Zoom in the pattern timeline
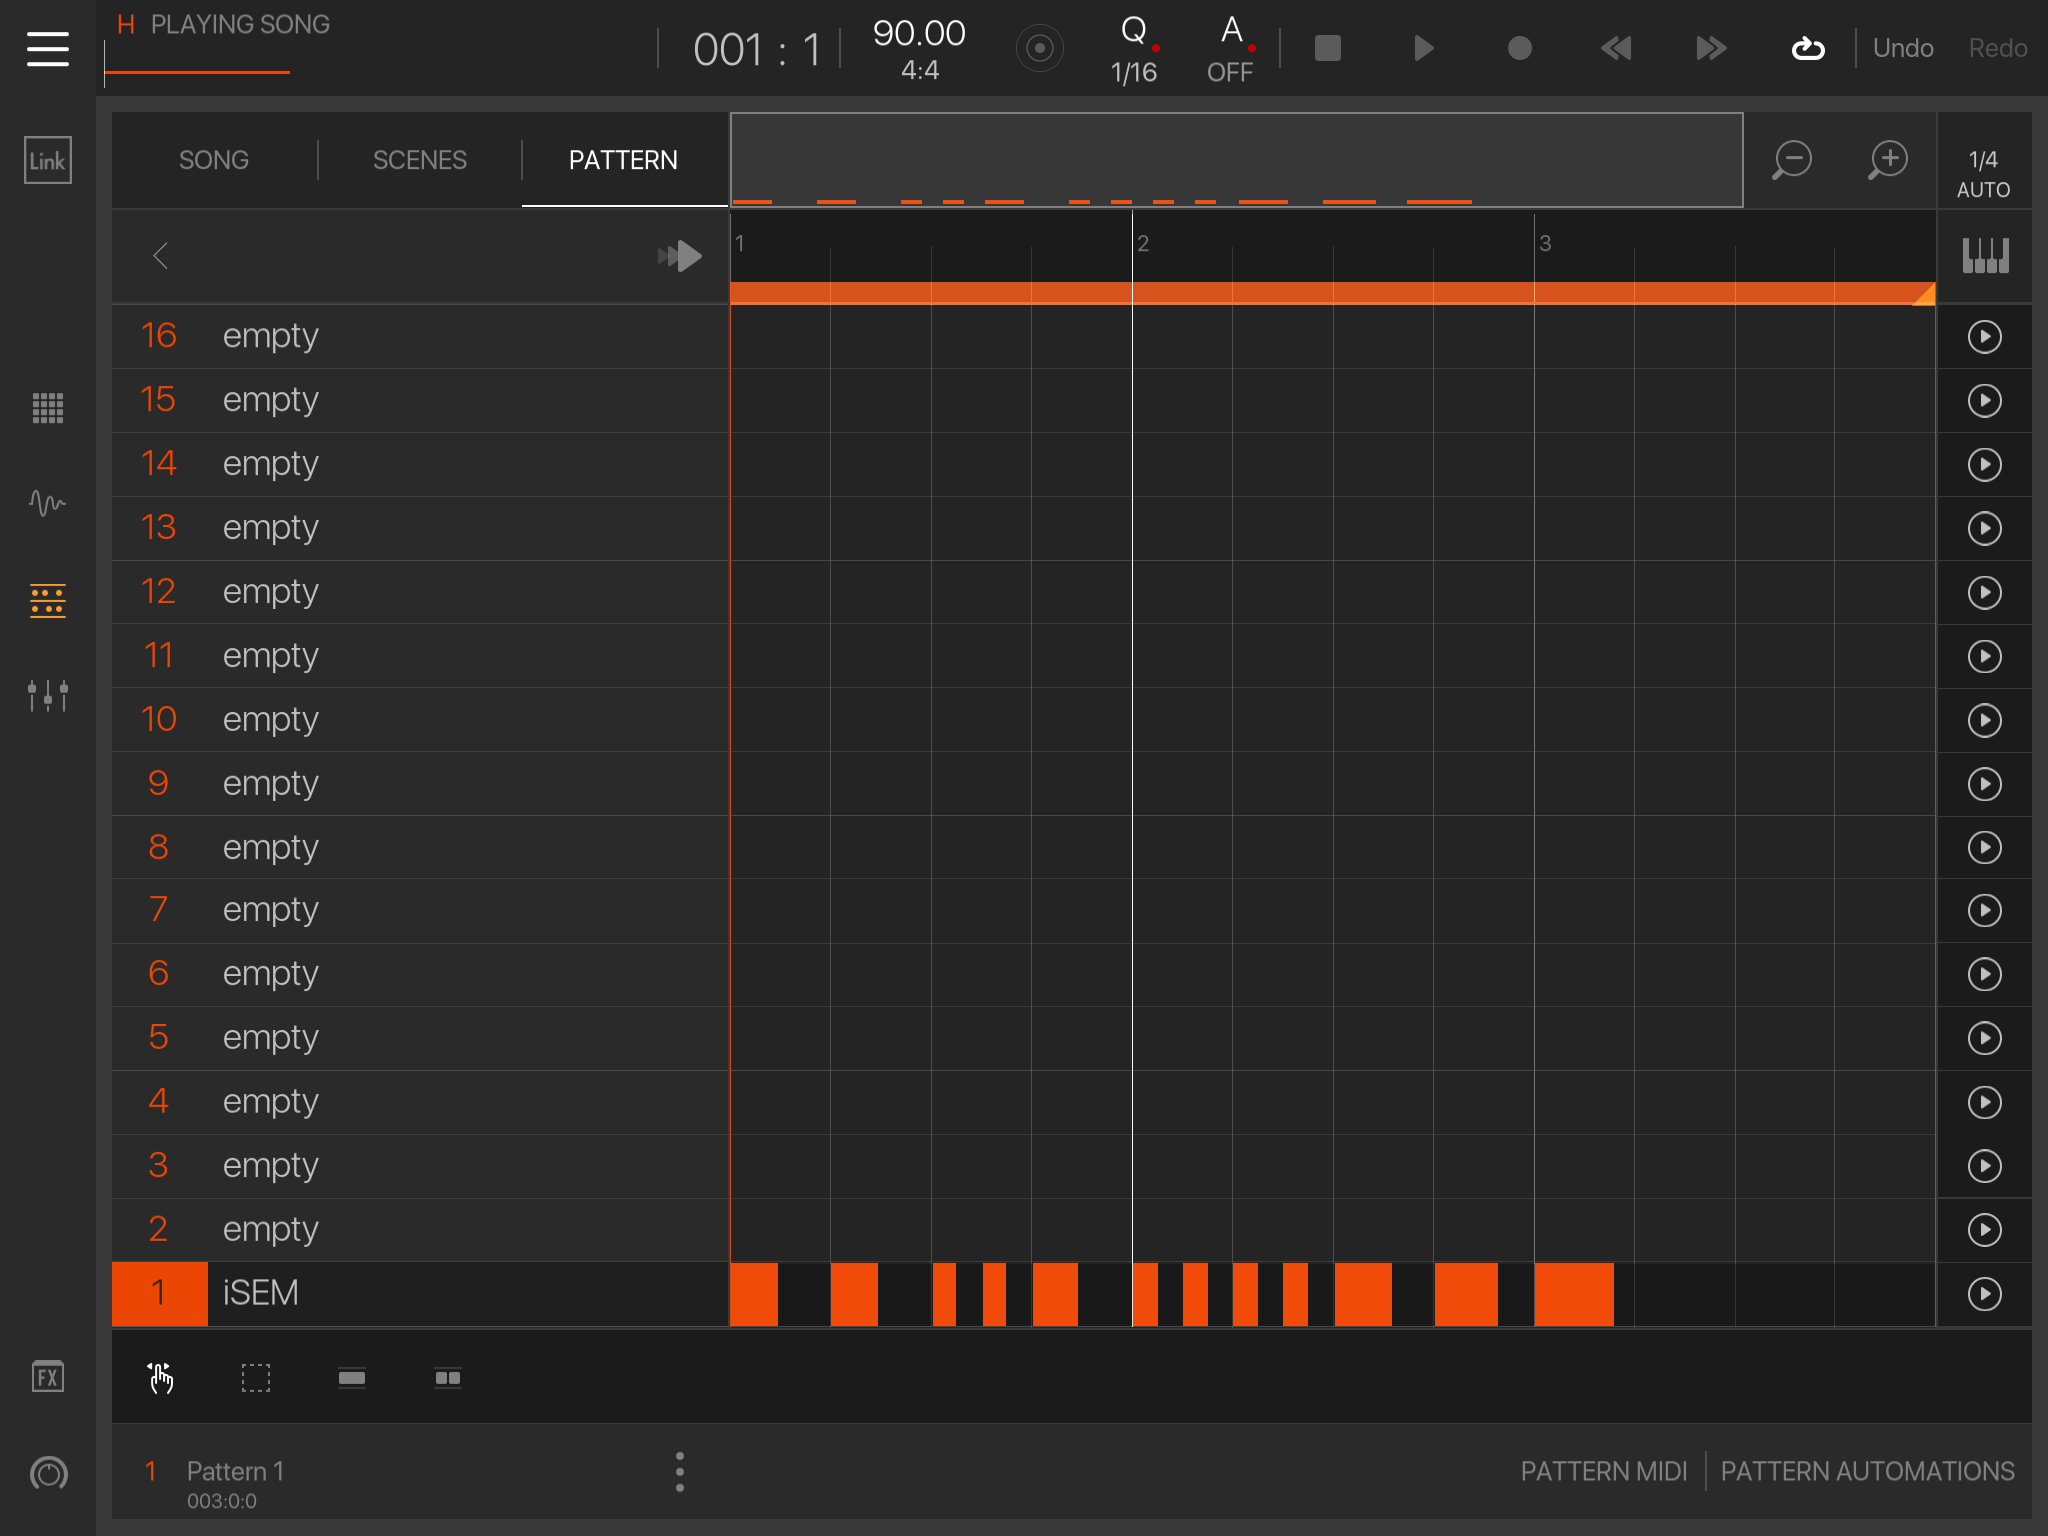The width and height of the screenshot is (2048, 1536). click(x=1888, y=160)
